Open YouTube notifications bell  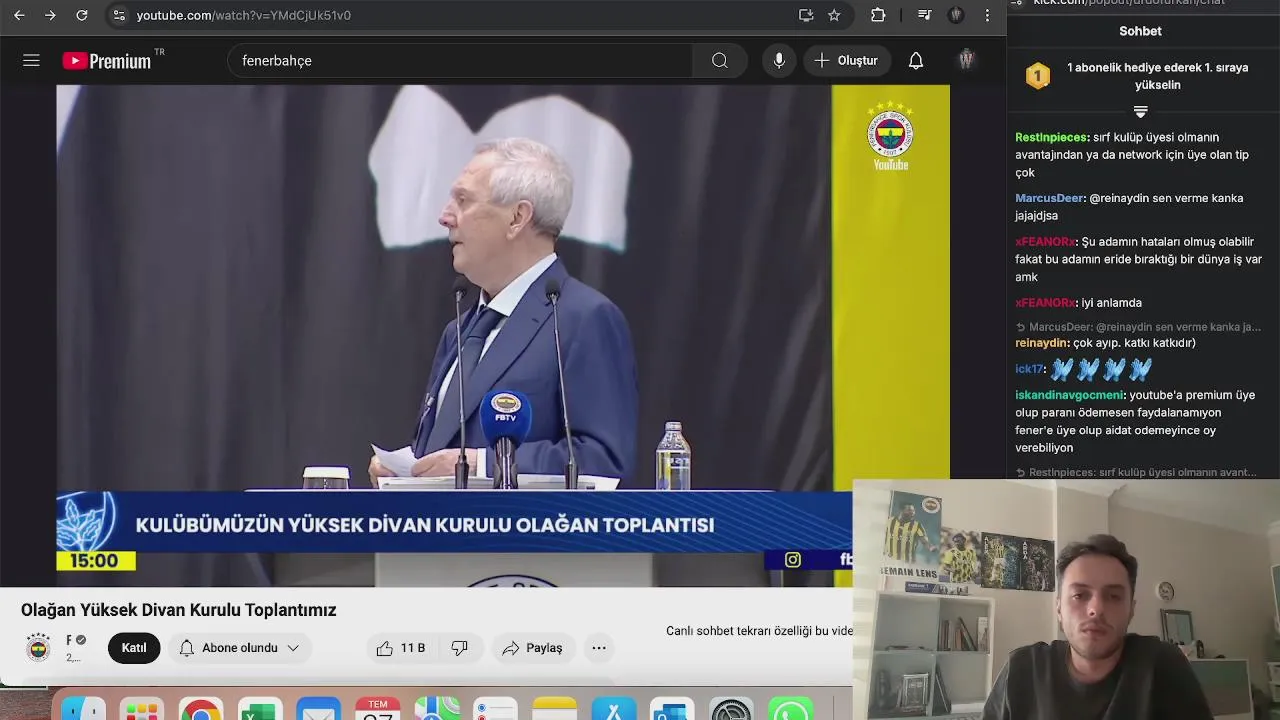(916, 61)
